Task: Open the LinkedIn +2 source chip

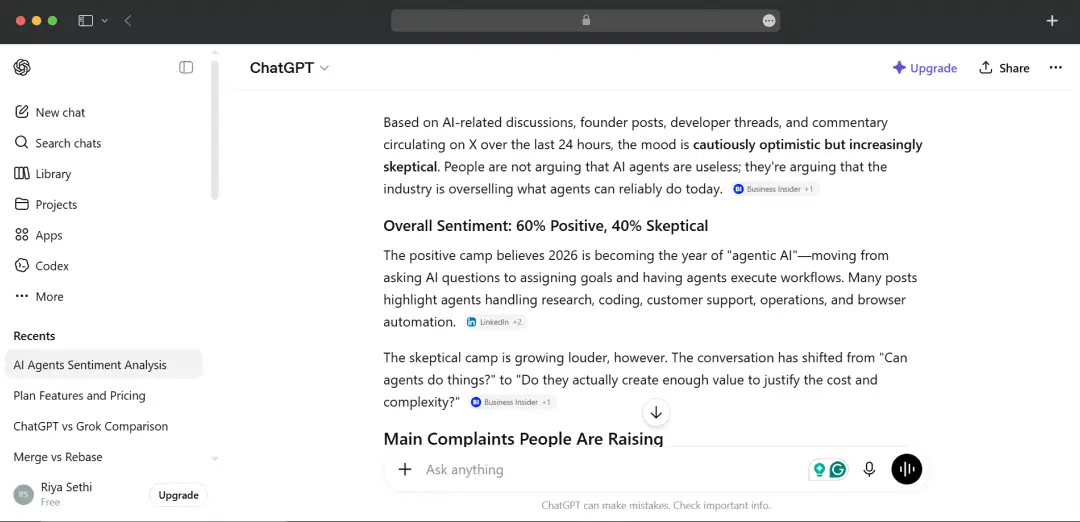Action: coord(495,322)
